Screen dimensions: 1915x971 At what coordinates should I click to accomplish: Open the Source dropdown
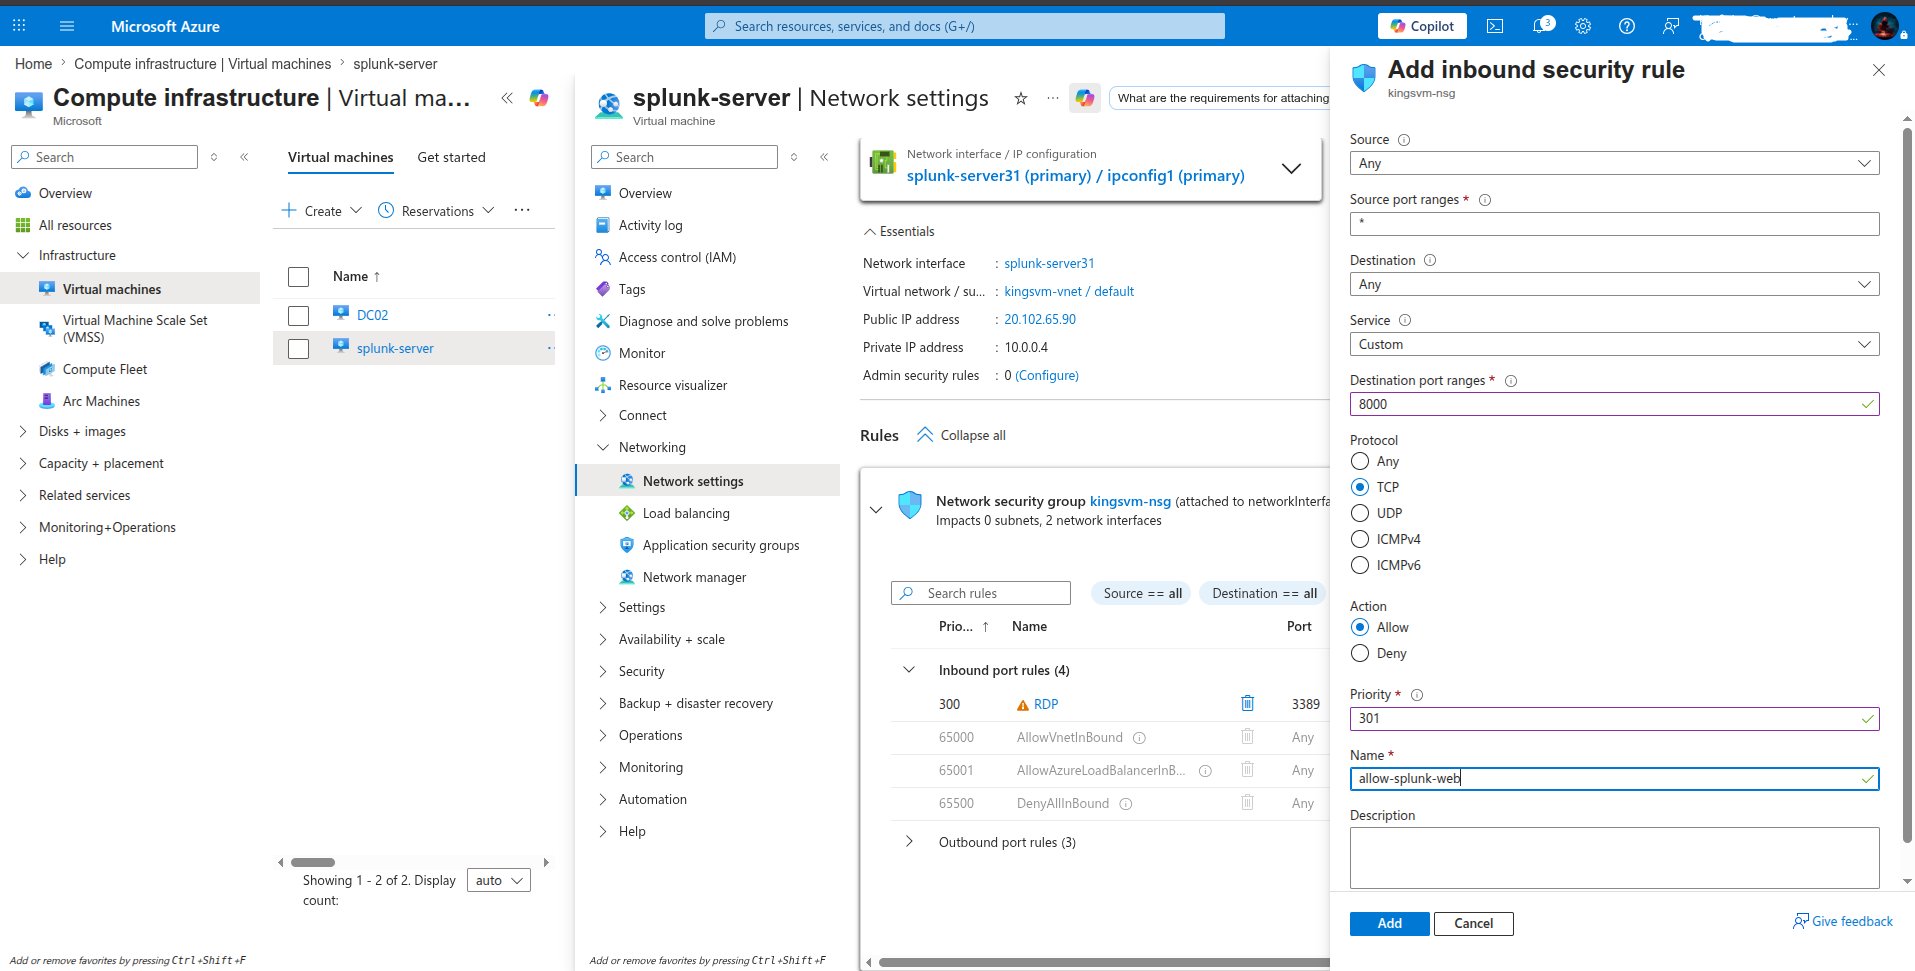click(x=1614, y=163)
